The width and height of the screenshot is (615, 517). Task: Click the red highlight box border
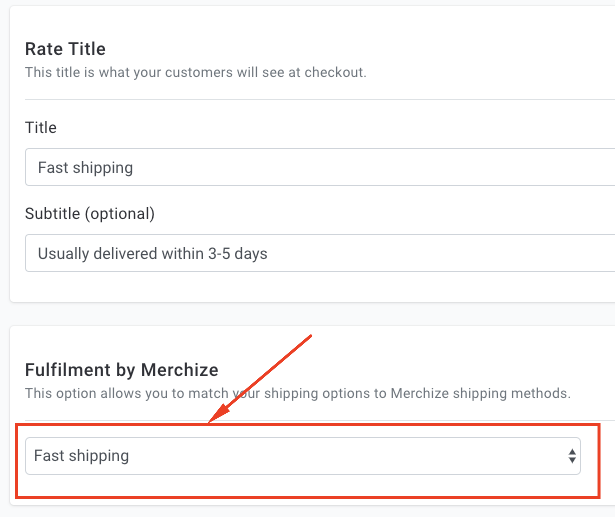308,424
